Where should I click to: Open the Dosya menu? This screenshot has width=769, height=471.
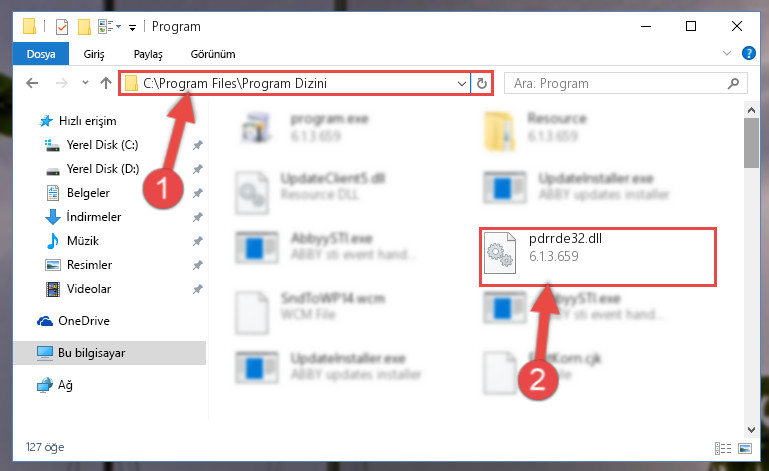pyautogui.click(x=41, y=54)
